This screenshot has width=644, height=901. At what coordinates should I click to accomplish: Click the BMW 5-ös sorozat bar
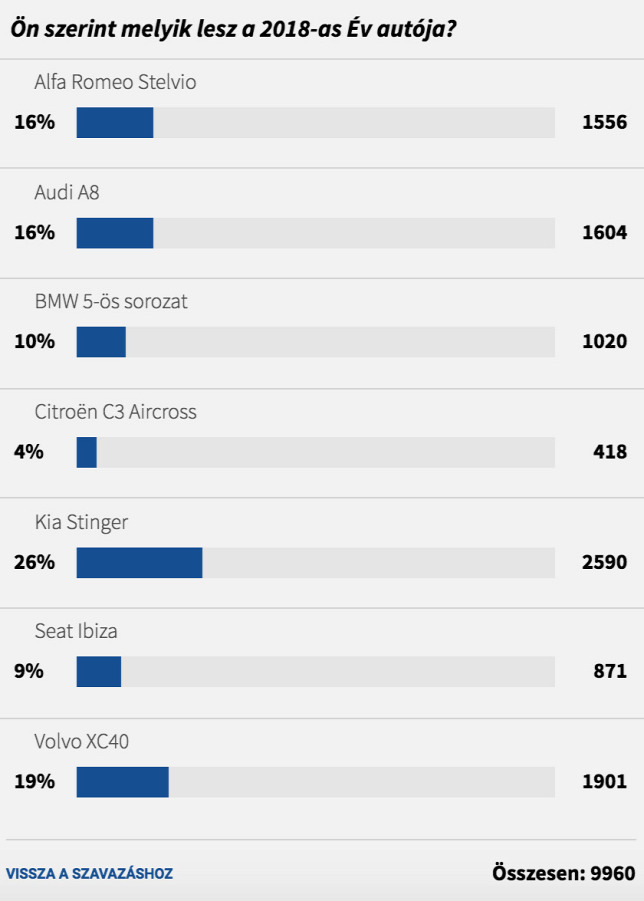315,342
